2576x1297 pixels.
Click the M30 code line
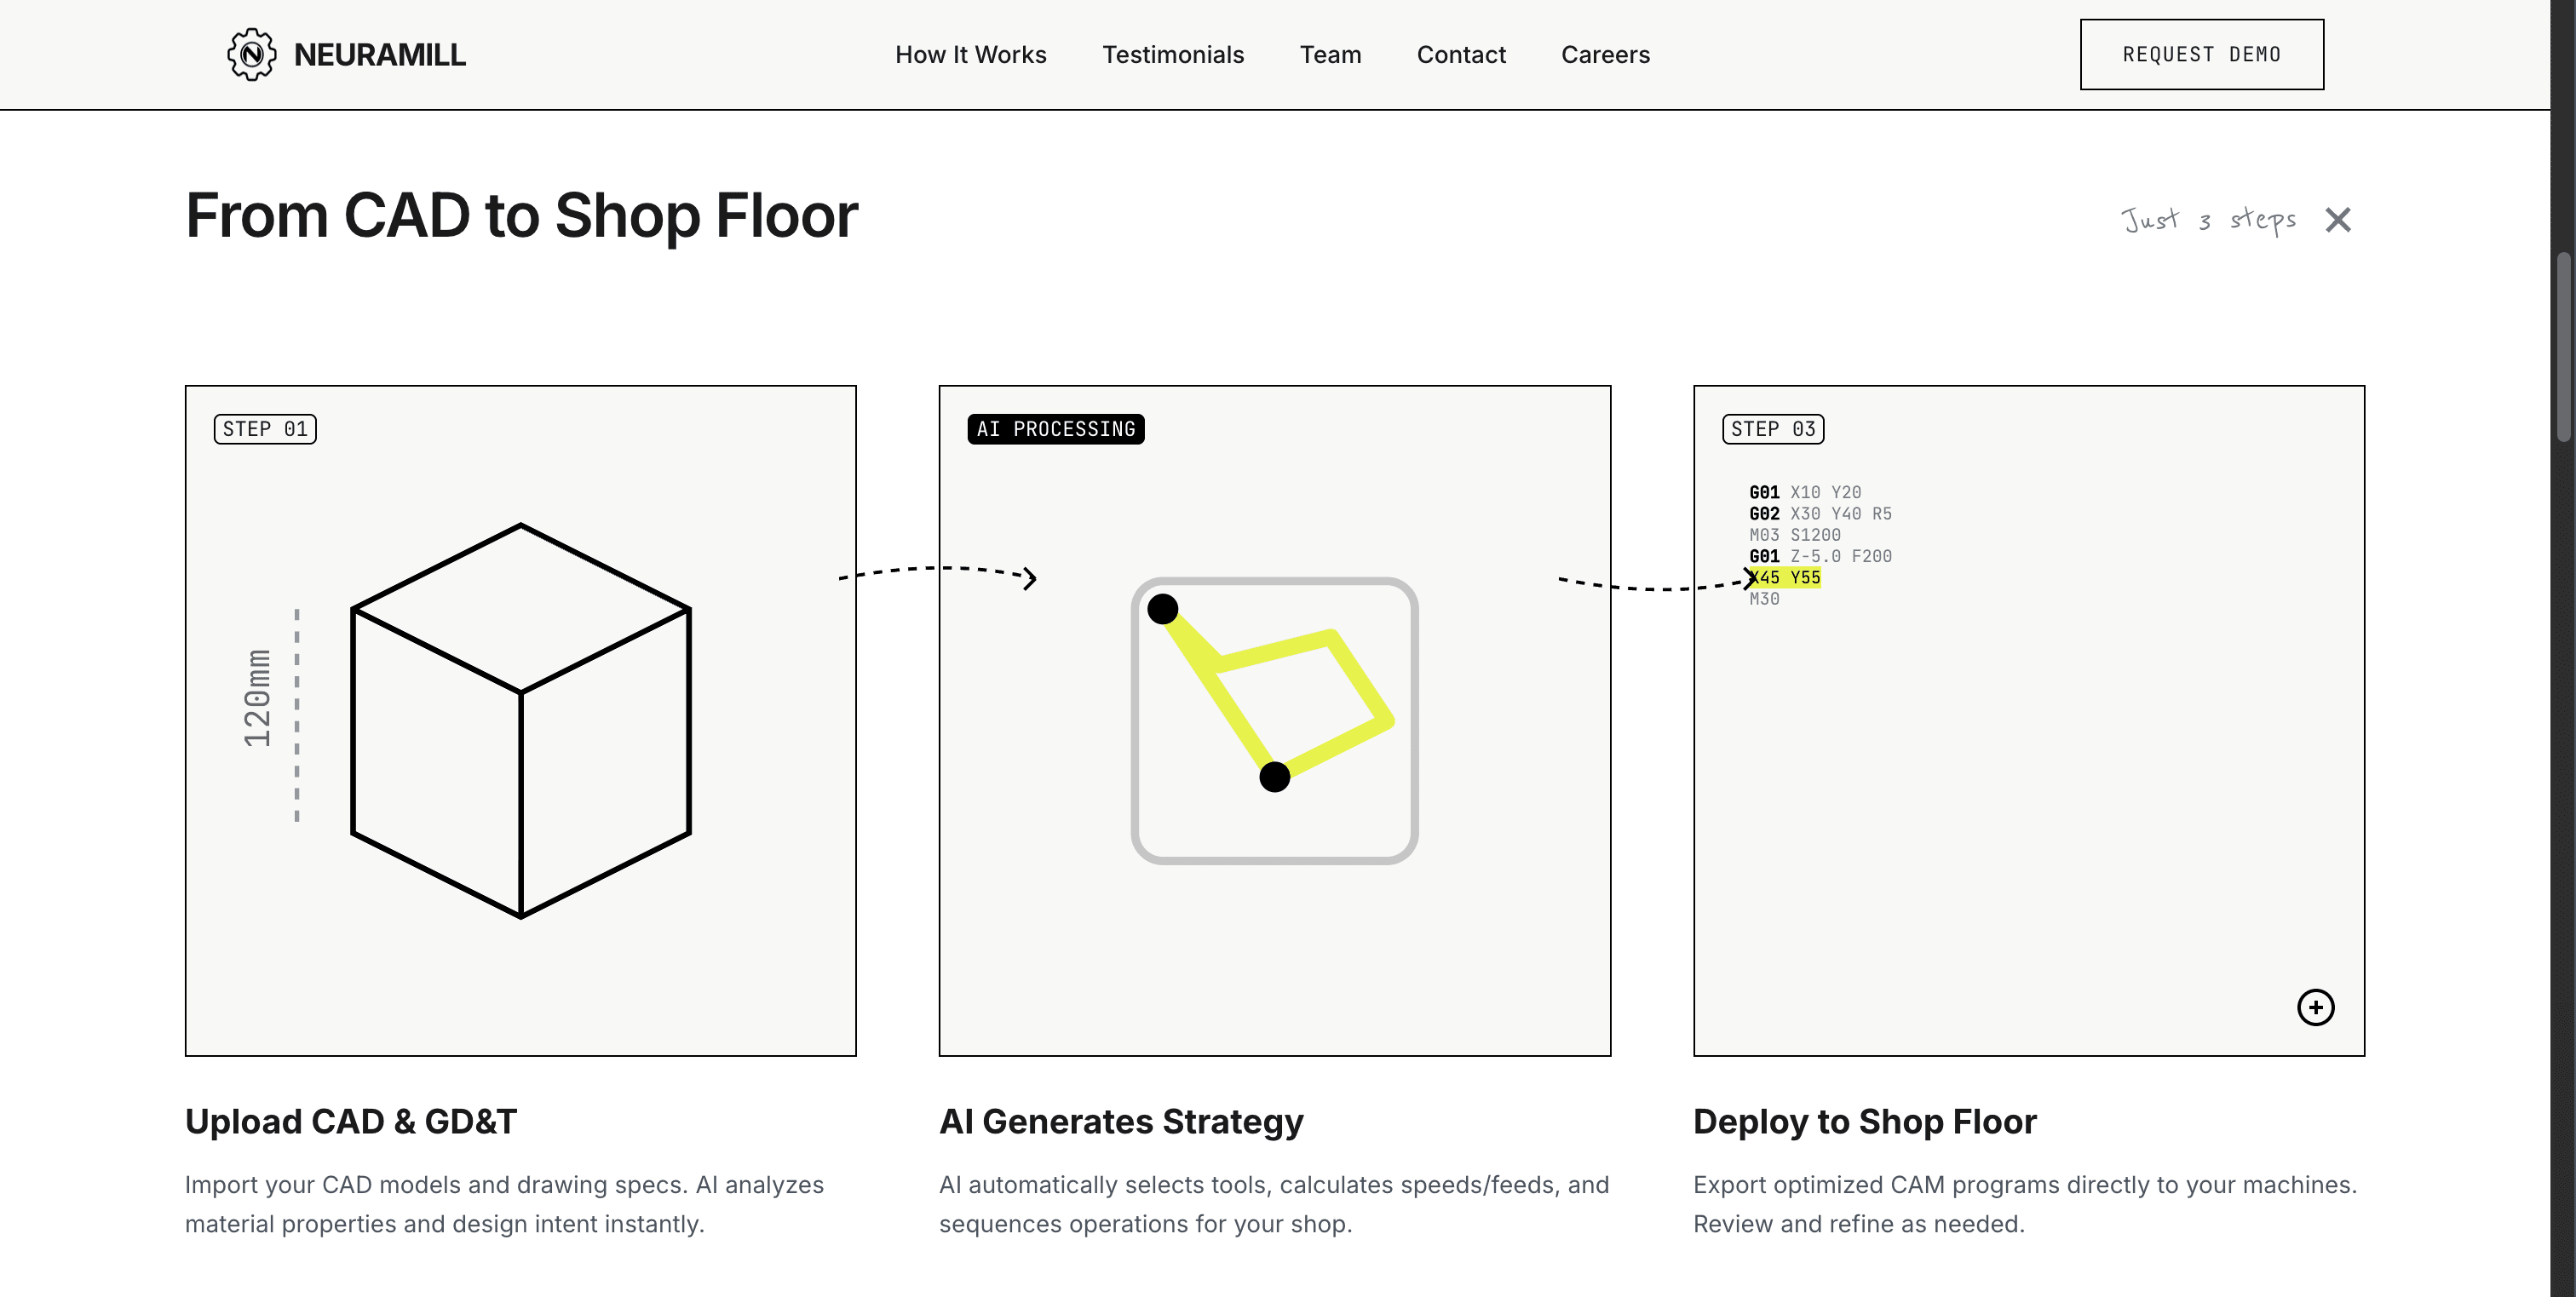(1764, 599)
